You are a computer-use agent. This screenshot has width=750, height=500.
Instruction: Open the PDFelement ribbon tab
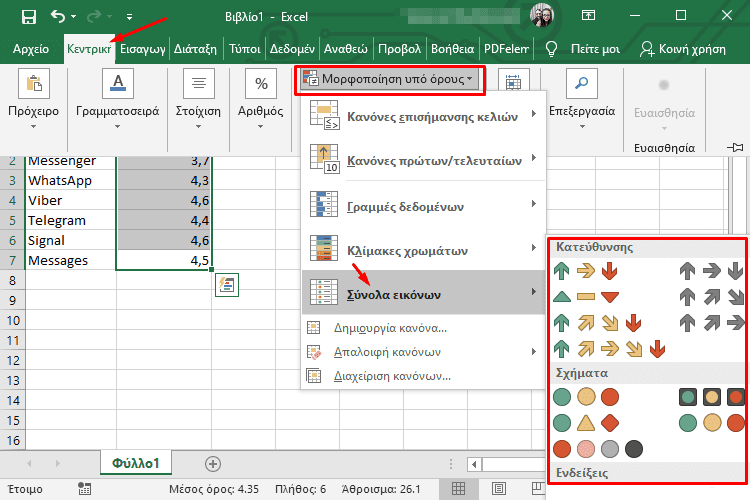506,49
